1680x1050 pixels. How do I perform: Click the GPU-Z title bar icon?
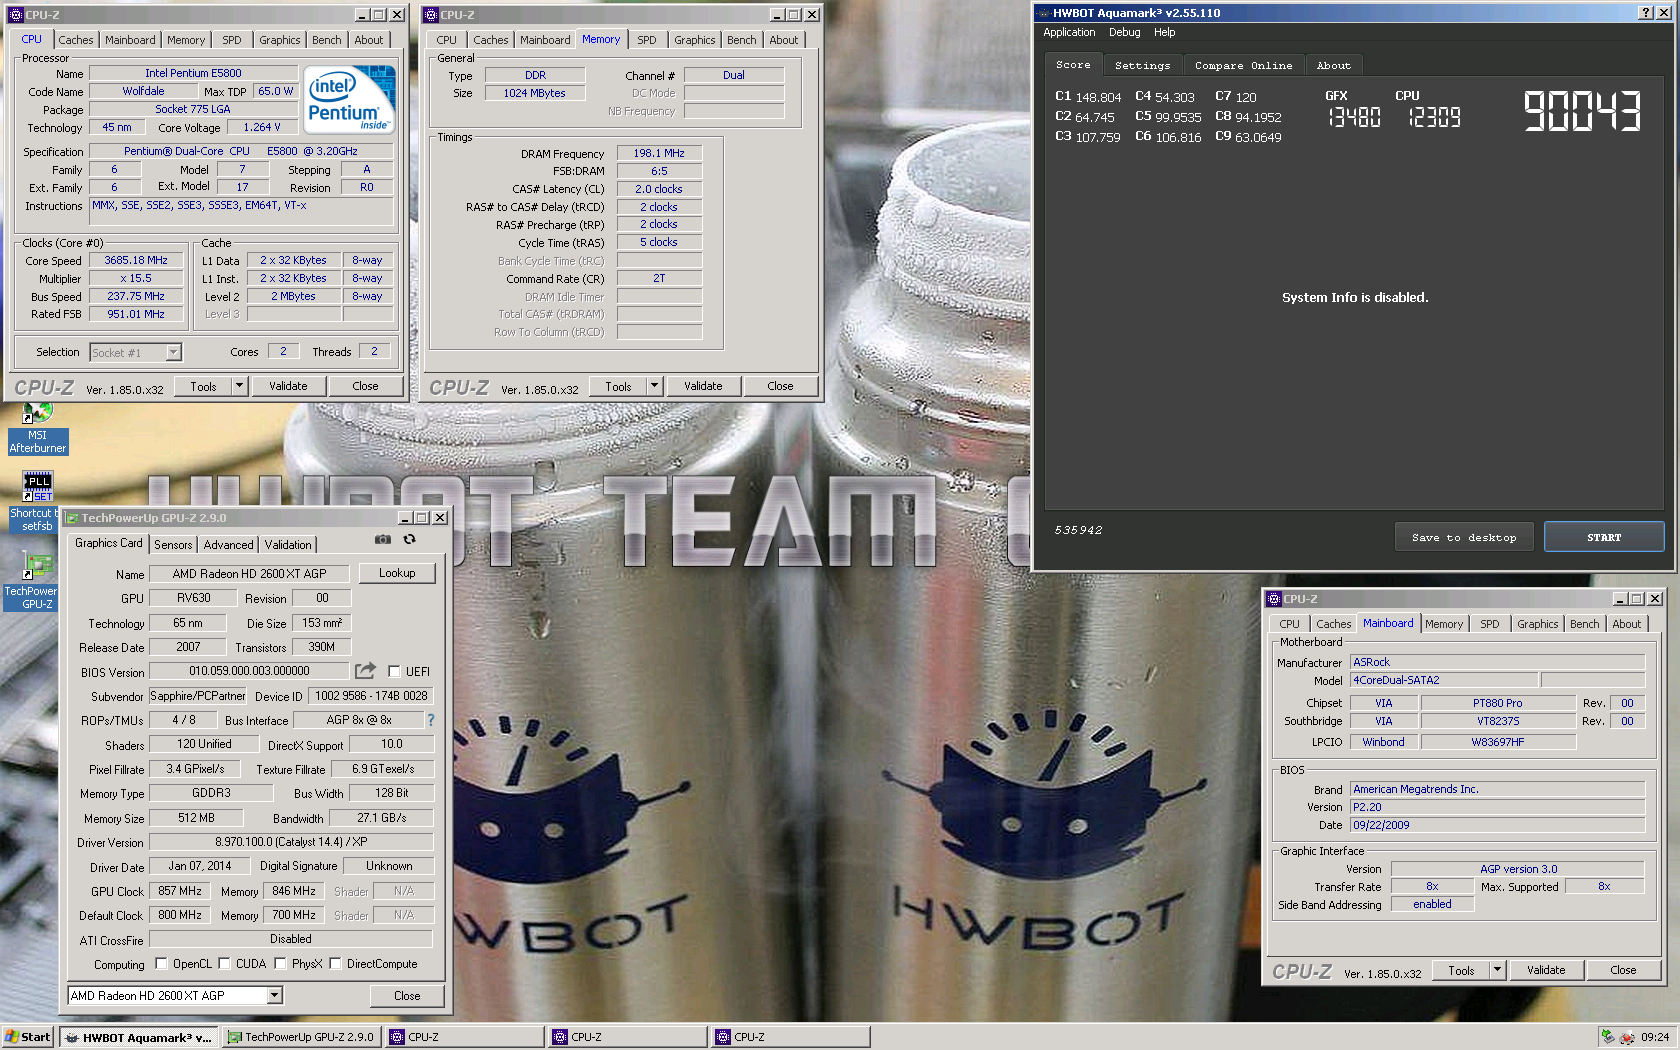72,518
